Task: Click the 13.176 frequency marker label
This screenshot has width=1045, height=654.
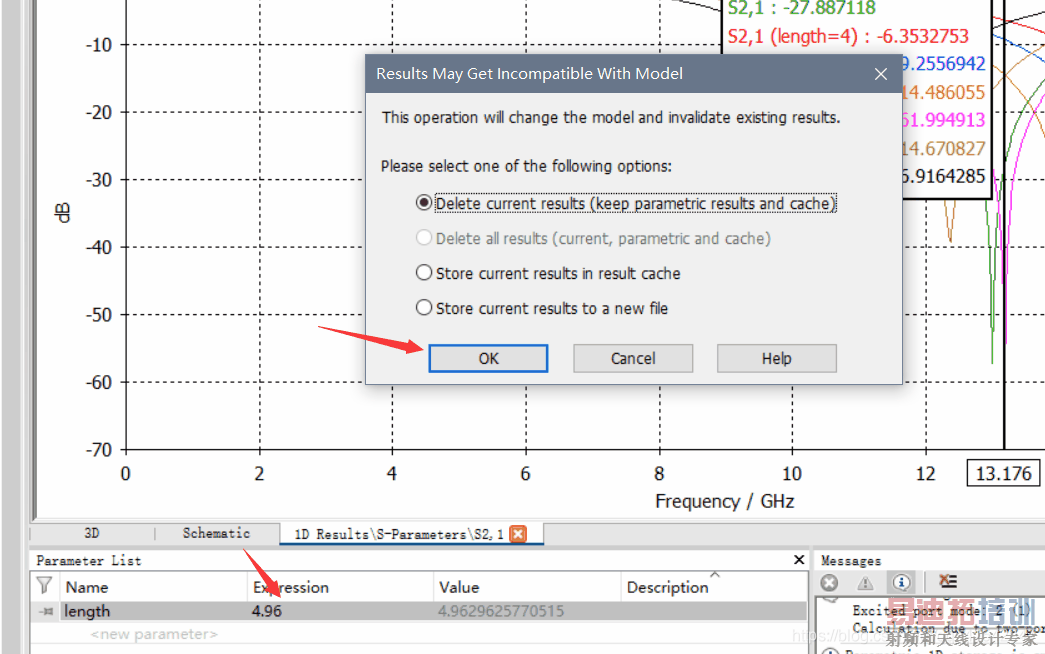Action: (1003, 473)
